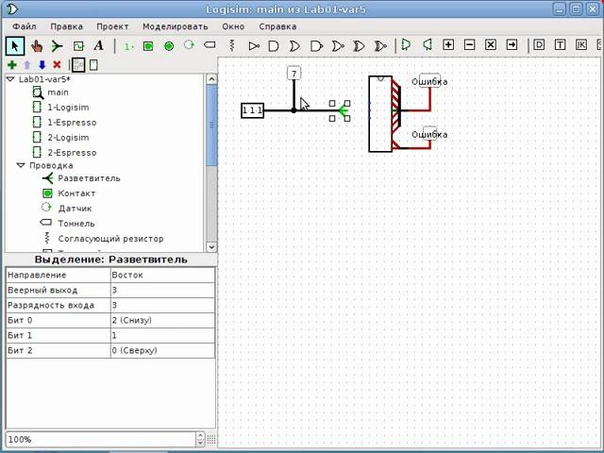Viewport: 604px width, 453px height.
Task: Select the multiplexer tool in toolbar
Action: (406, 45)
